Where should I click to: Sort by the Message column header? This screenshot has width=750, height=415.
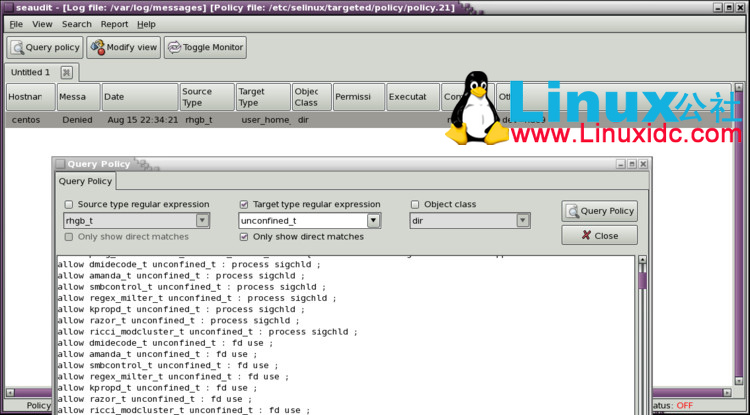click(78, 97)
